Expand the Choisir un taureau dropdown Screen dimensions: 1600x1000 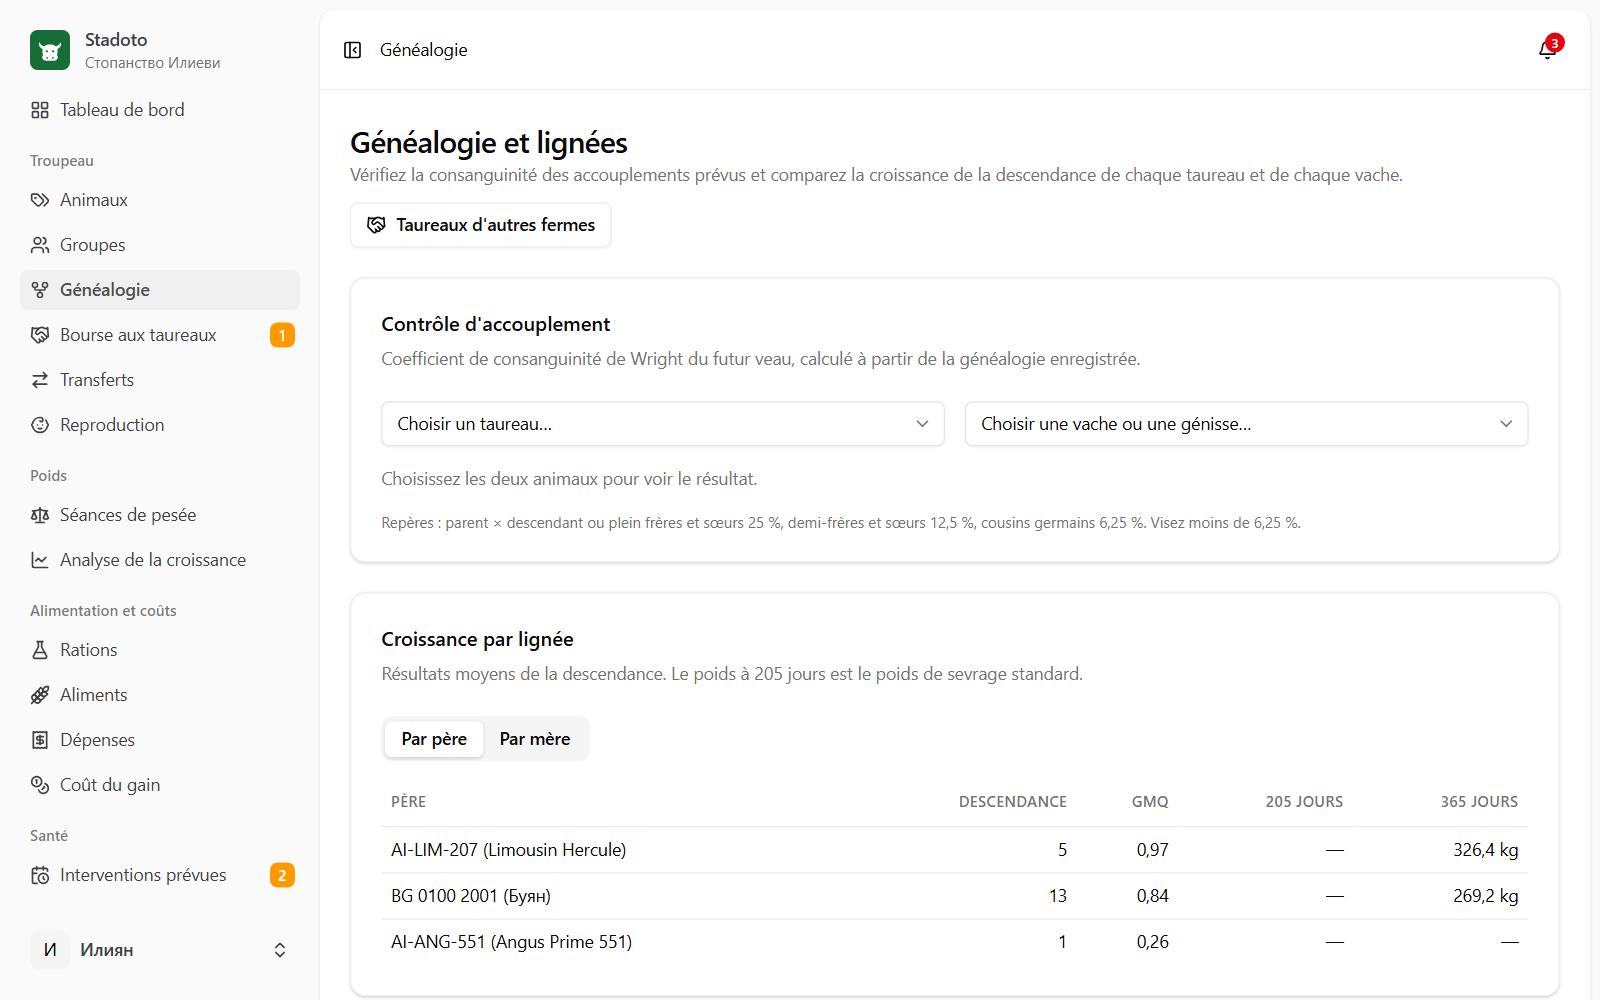click(663, 424)
